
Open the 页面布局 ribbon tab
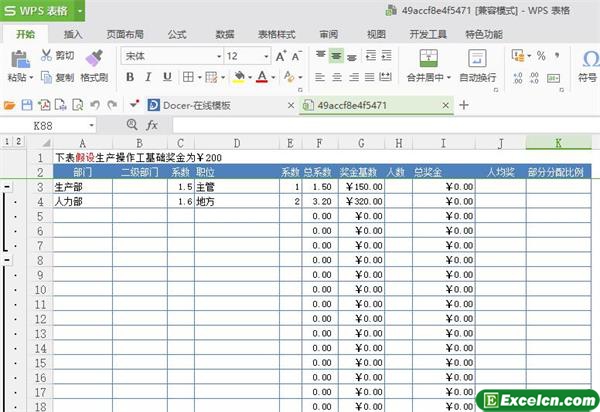[x=125, y=33]
